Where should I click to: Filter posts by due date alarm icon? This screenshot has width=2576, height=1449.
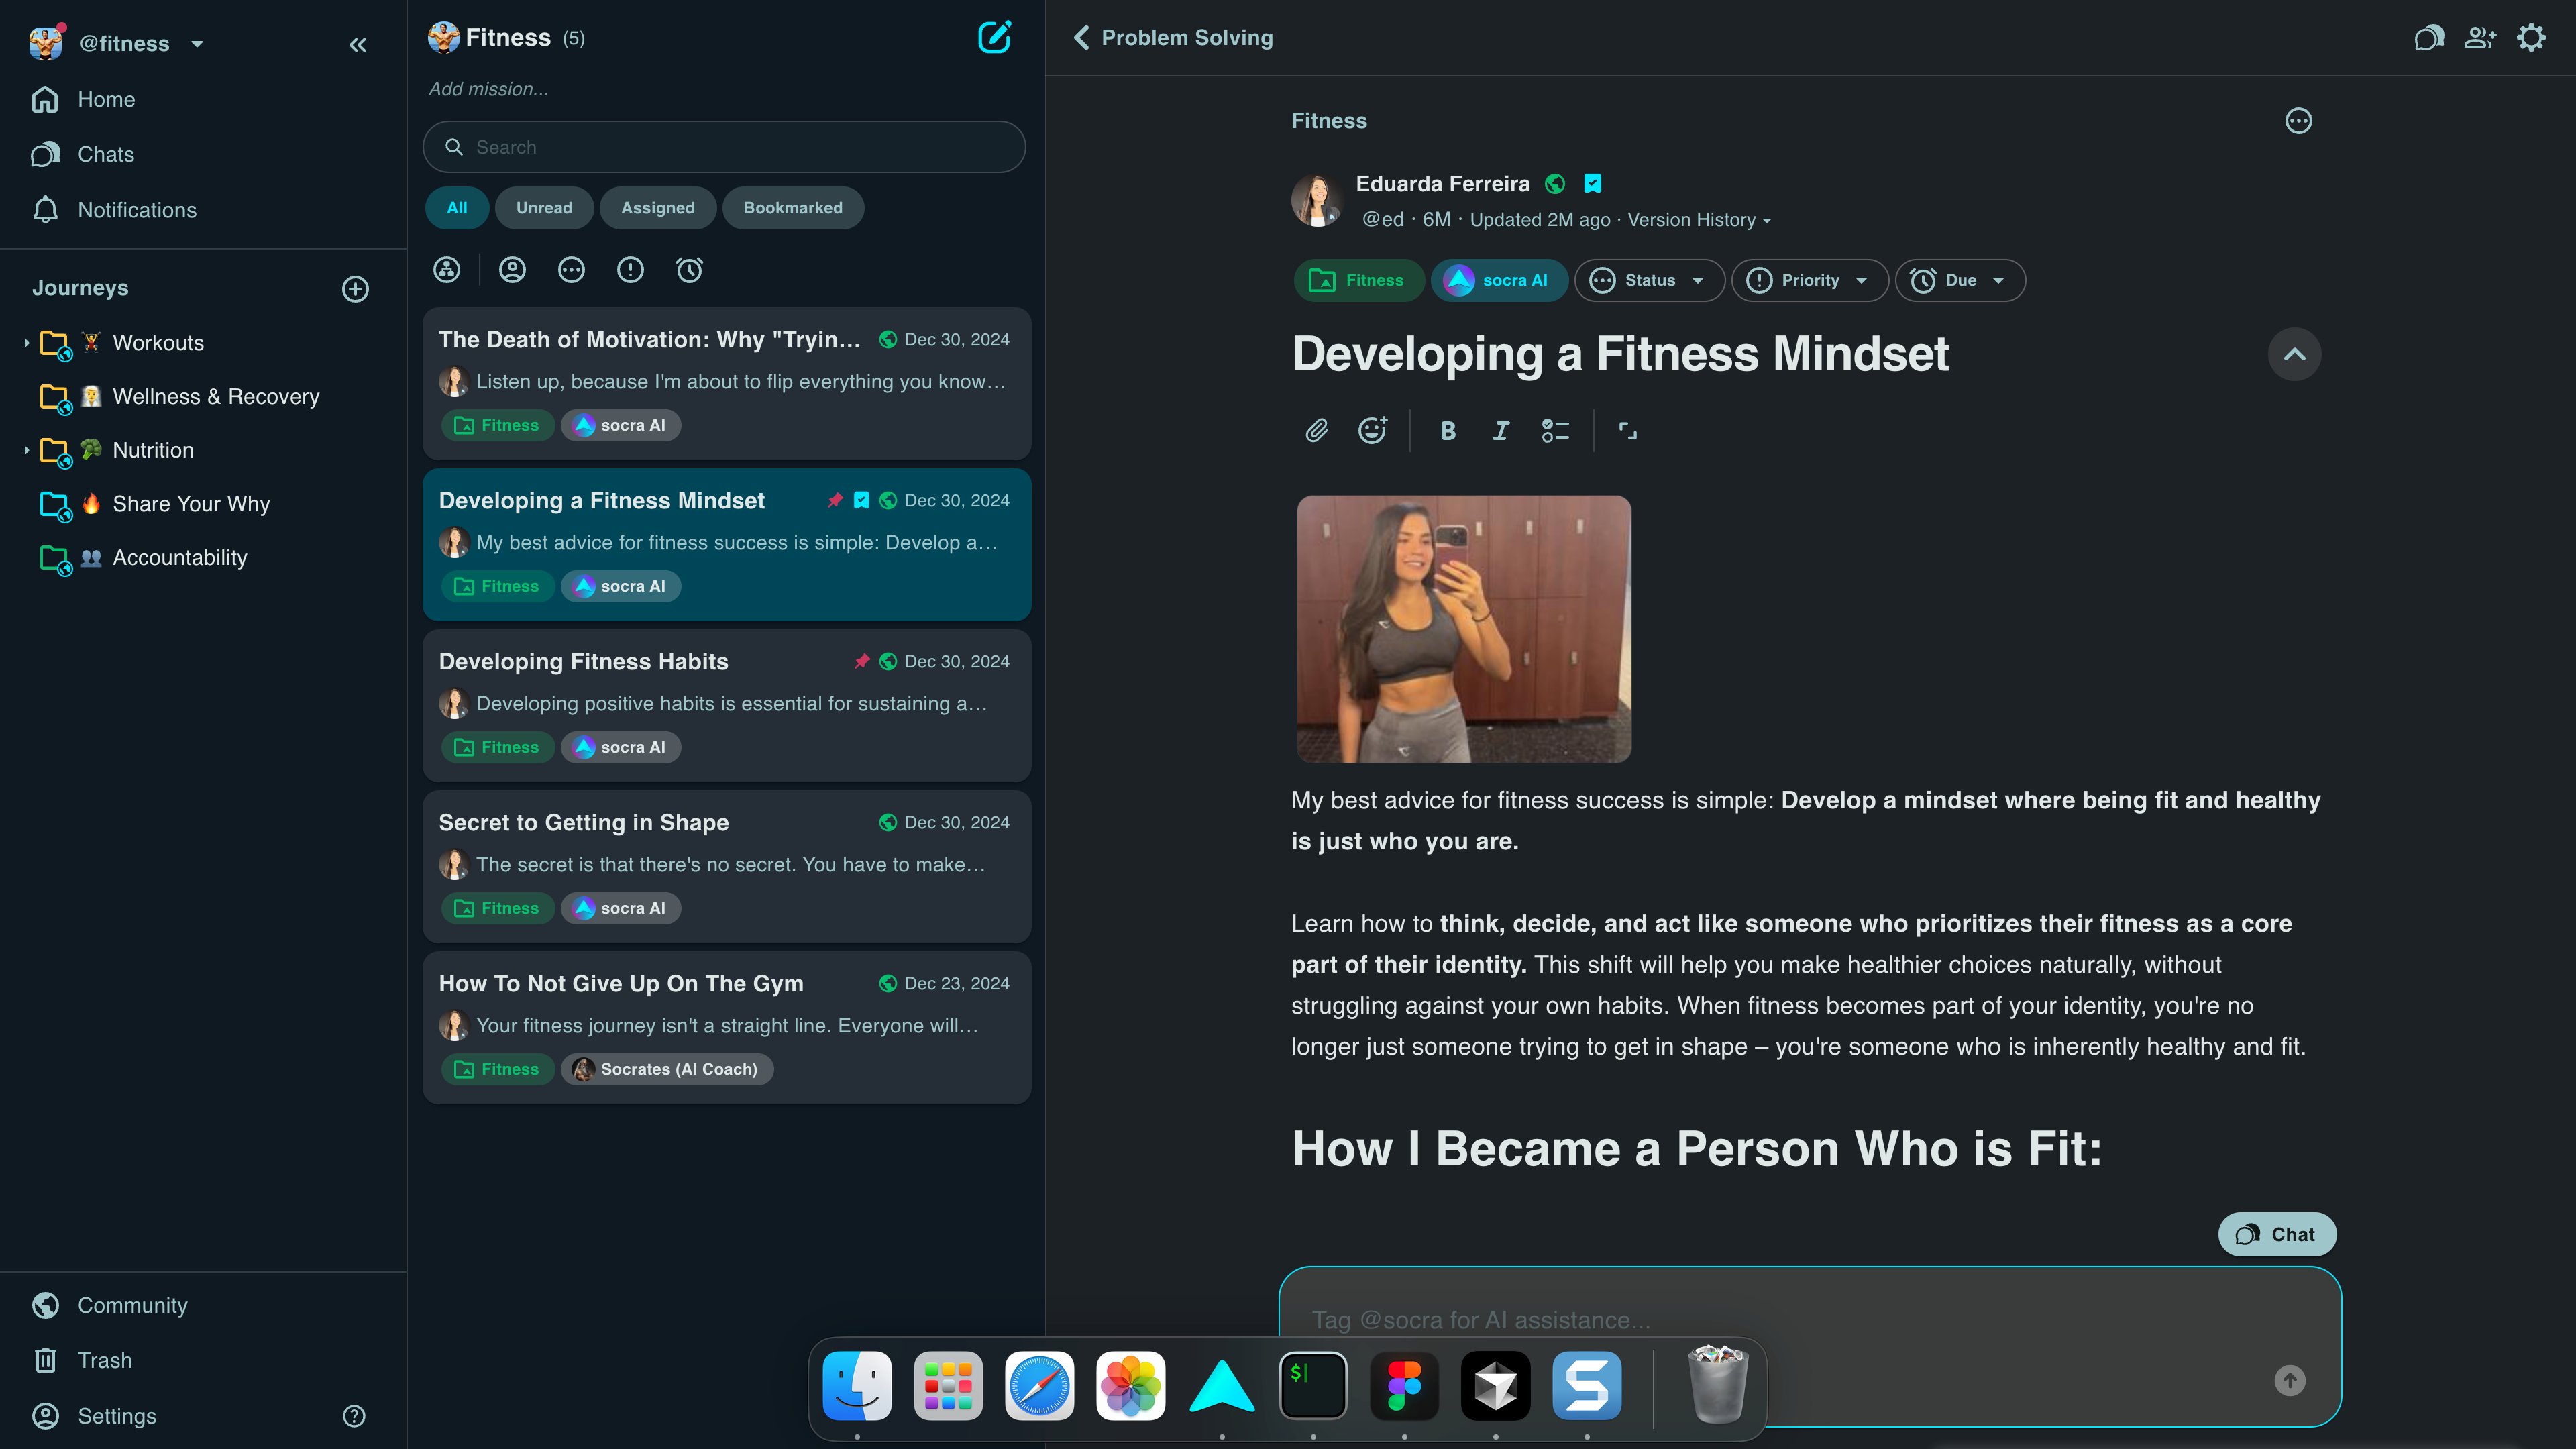pyautogui.click(x=689, y=270)
